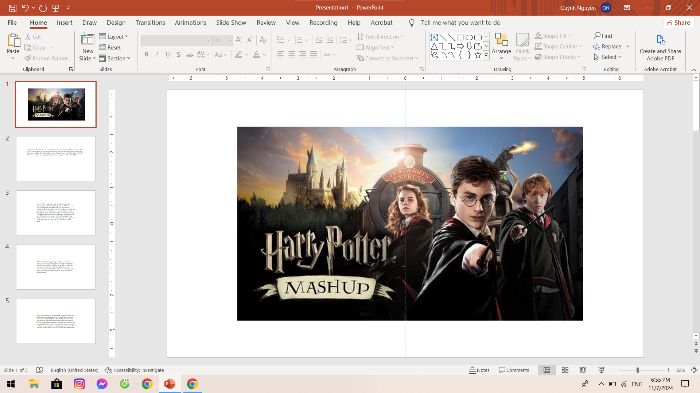Screen dimensions: 700x393
Task: Select the Harry Potter Mashup image on slide
Action: 409,224
